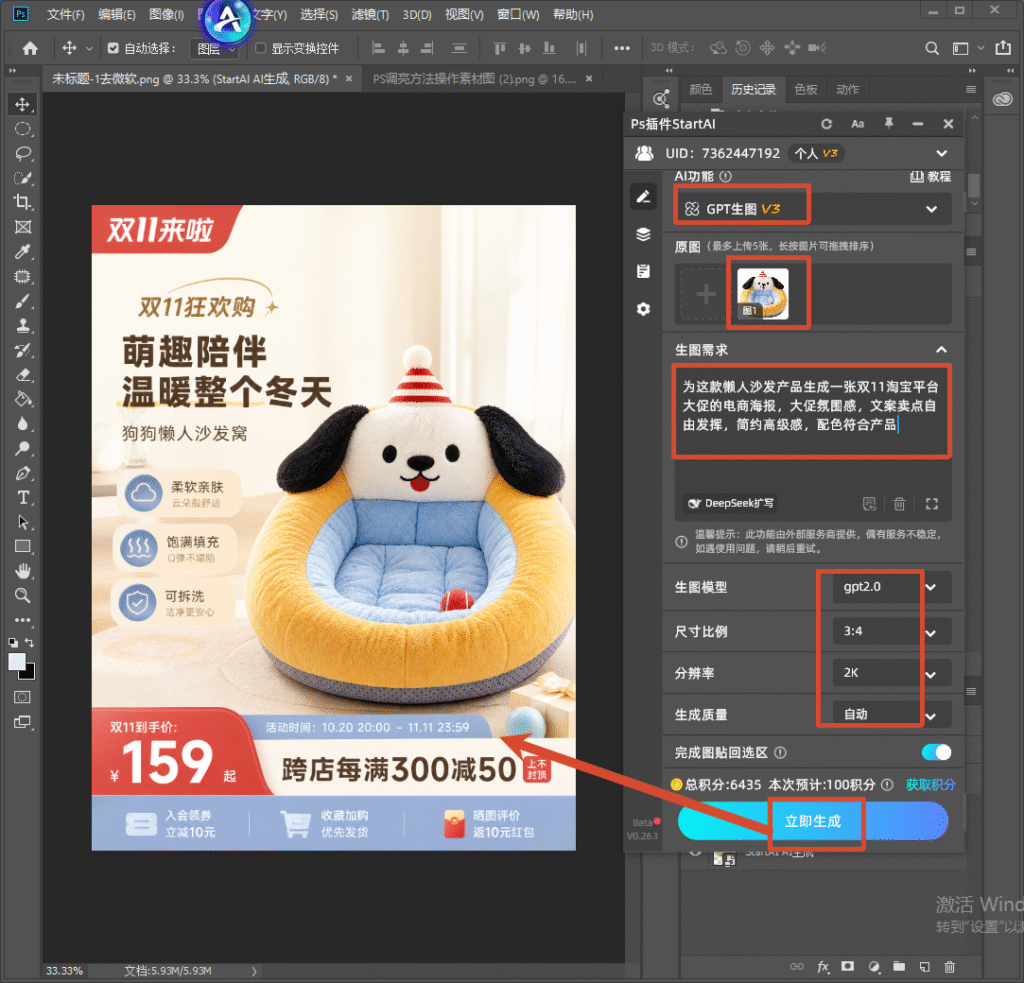Viewport: 1024px width, 983px height.
Task: Open the gpt2.0 model dropdown
Action: [x=891, y=587]
